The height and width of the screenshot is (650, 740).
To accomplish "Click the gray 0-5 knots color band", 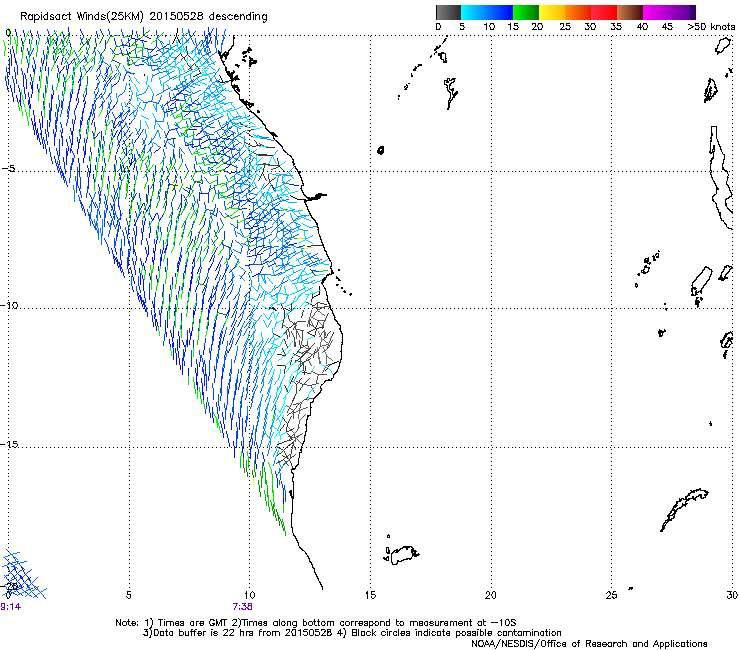I will click(448, 12).
